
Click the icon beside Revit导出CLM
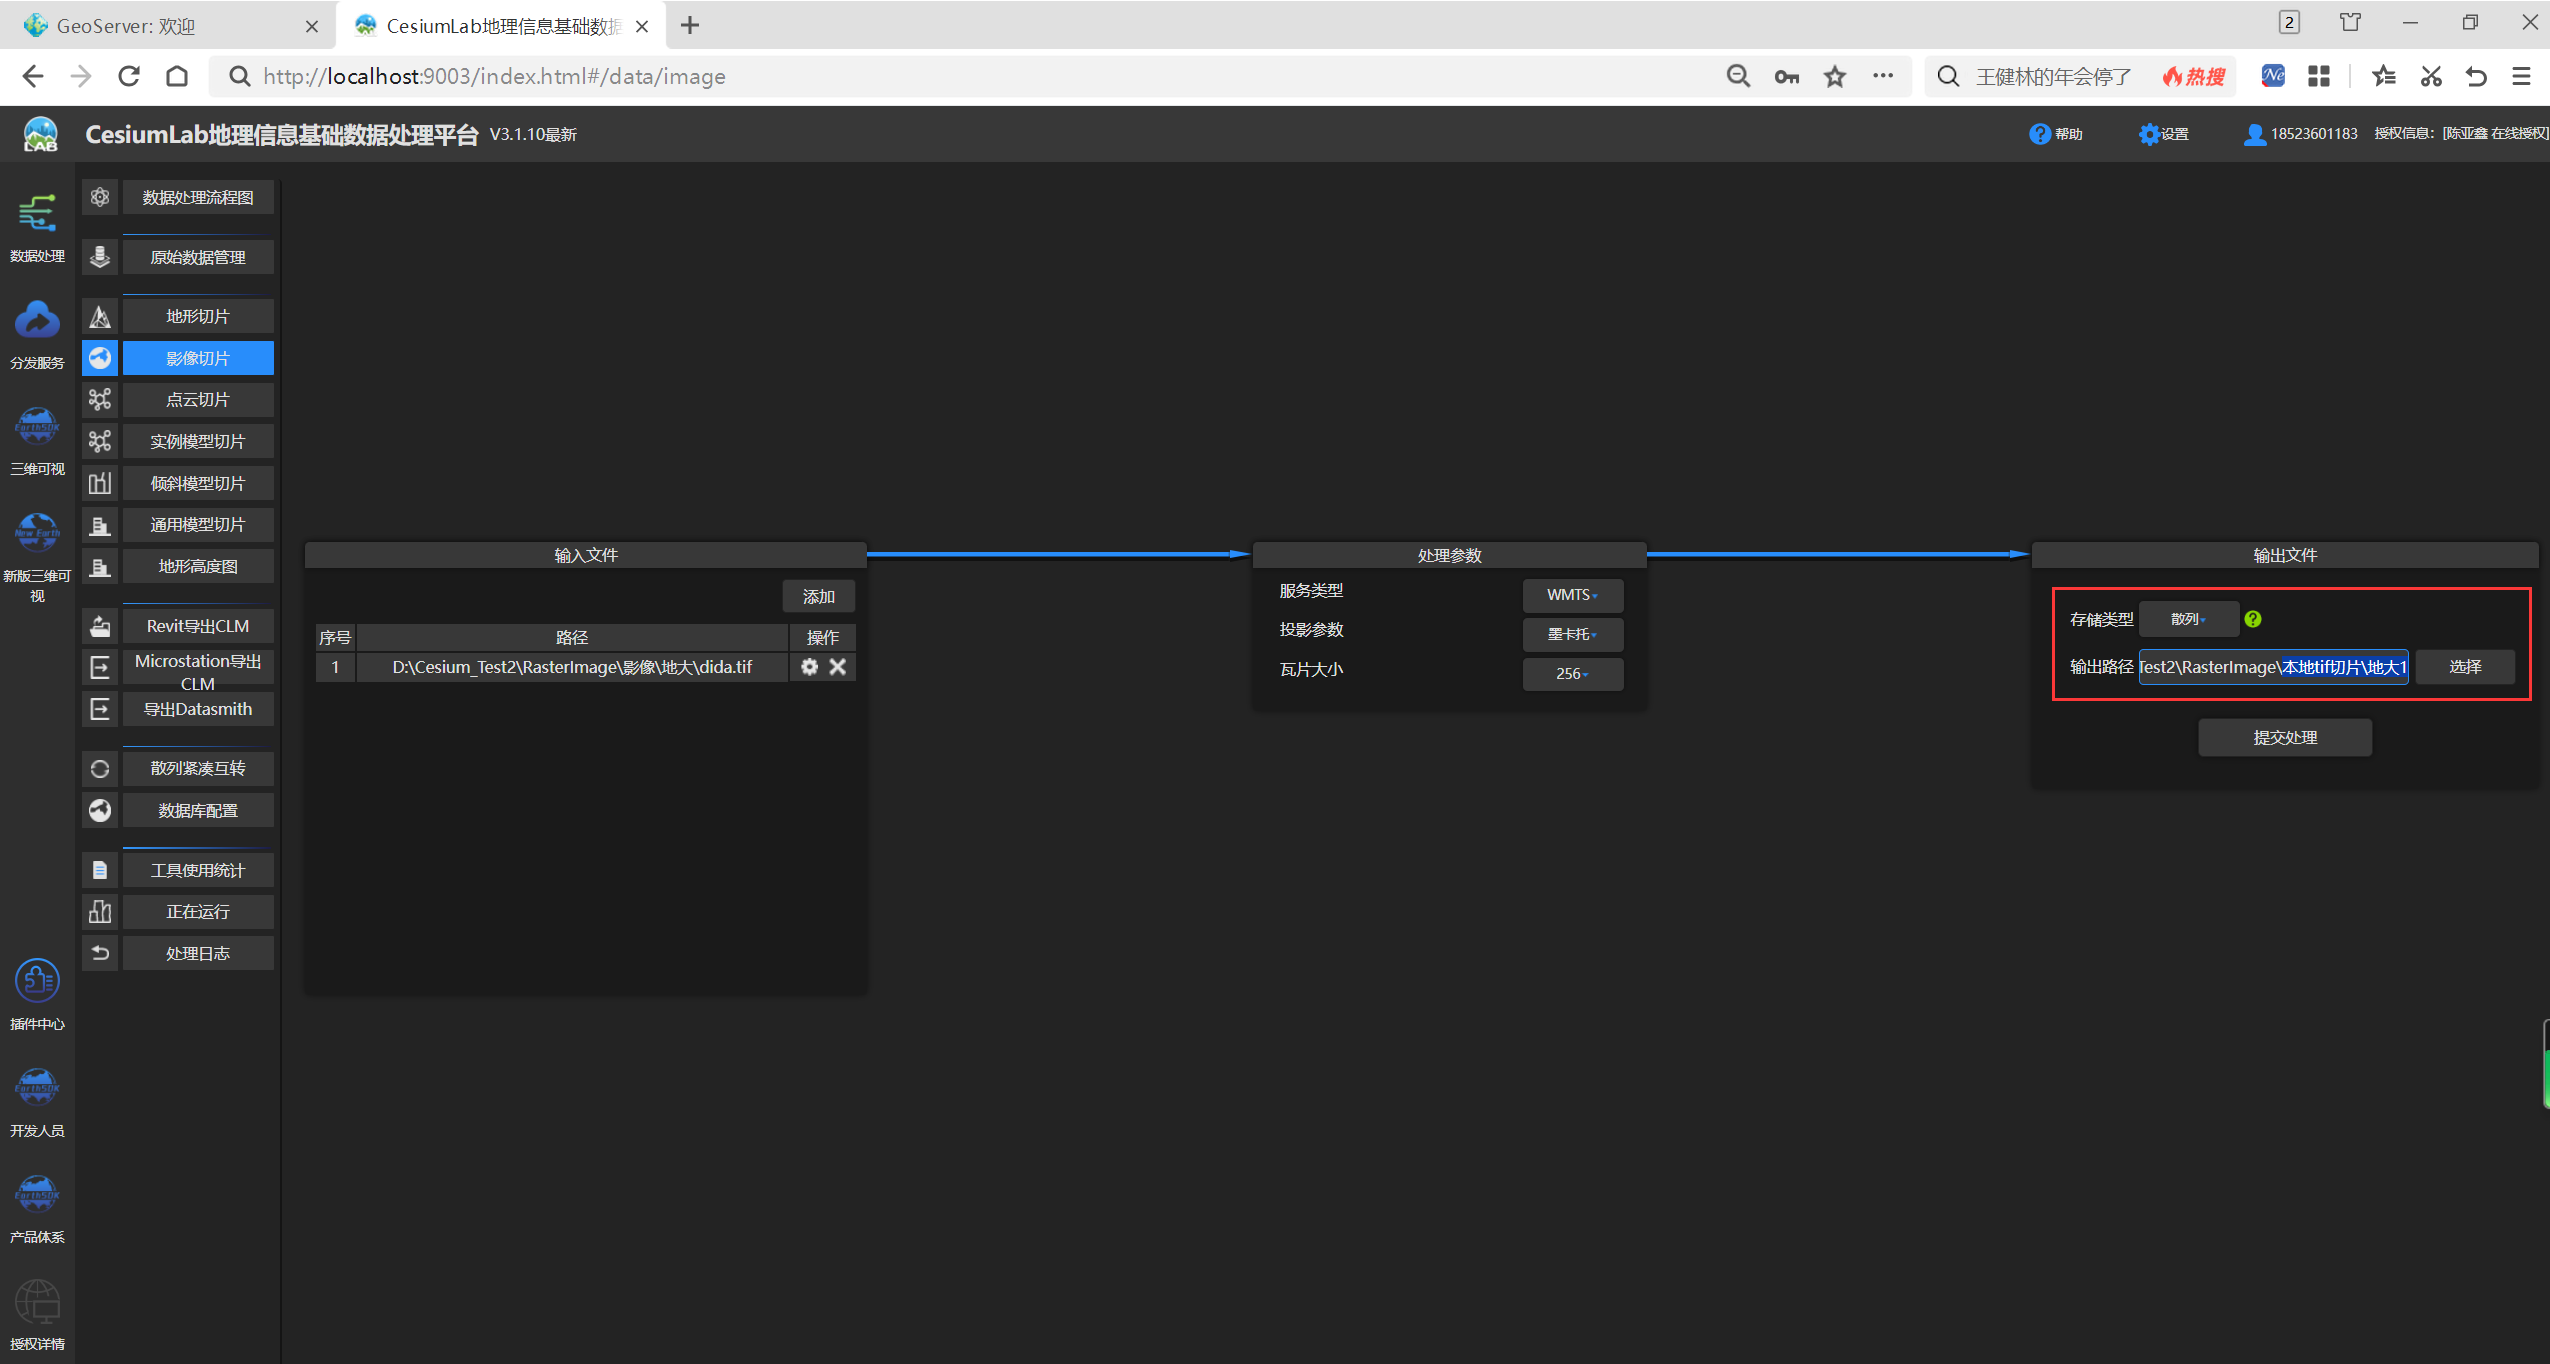point(100,626)
